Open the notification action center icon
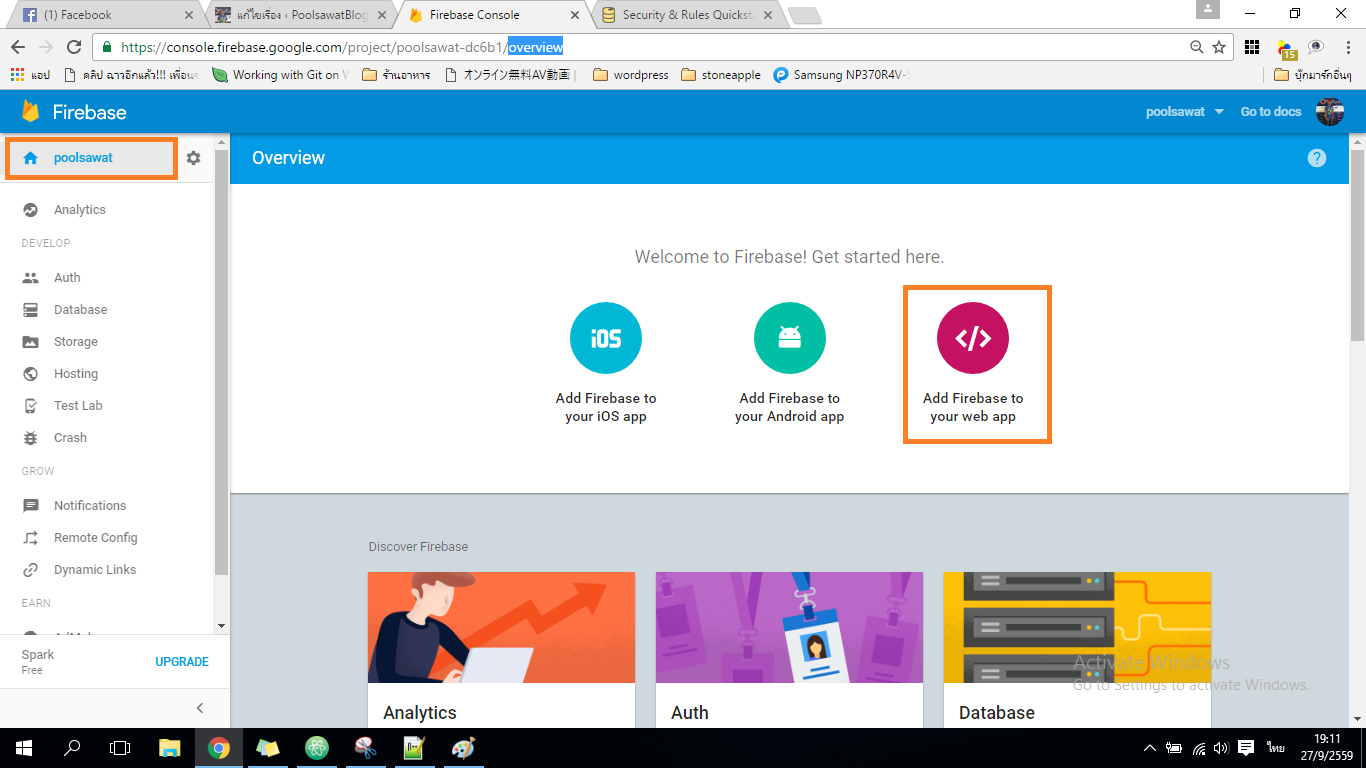Viewport: 1366px width, 768px height. click(x=1246, y=748)
